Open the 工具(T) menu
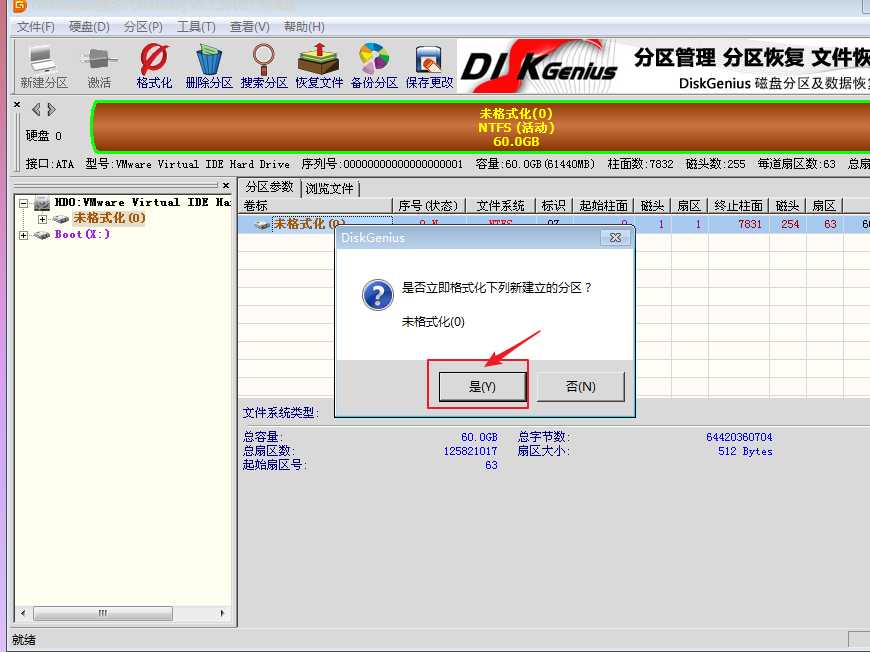The height and width of the screenshot is (652, 870). 196,27
